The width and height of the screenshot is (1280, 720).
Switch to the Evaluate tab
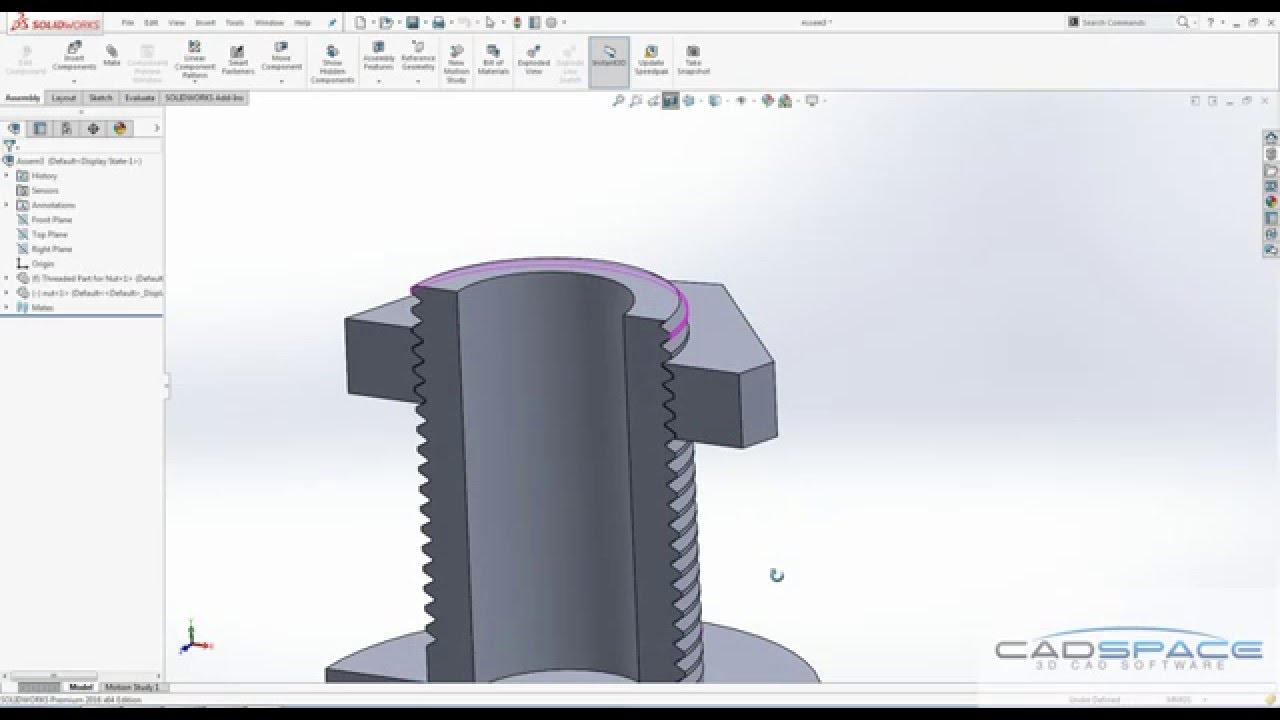tap(140, 98)
